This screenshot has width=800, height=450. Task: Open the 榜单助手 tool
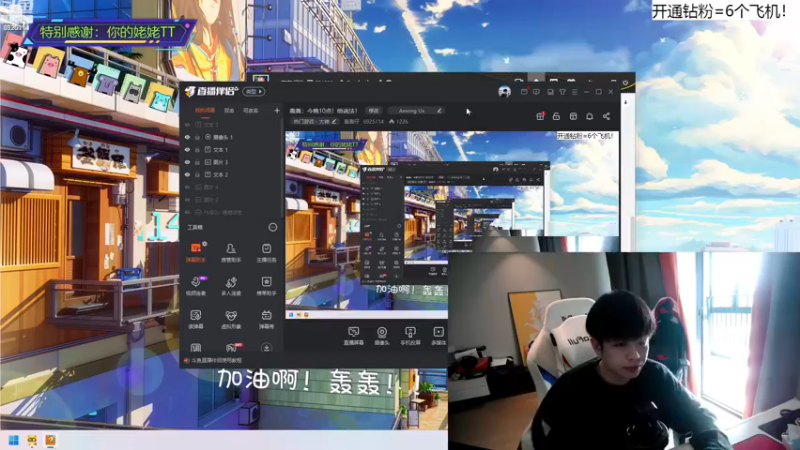click(x=266, y=286)
